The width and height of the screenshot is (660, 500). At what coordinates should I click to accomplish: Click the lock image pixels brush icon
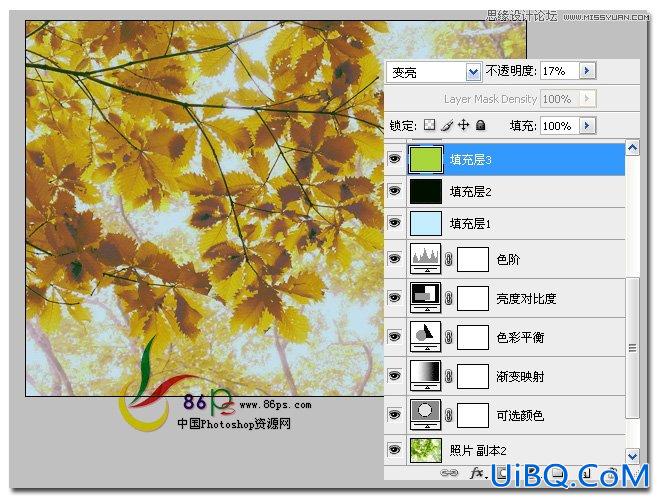point(447,125)
